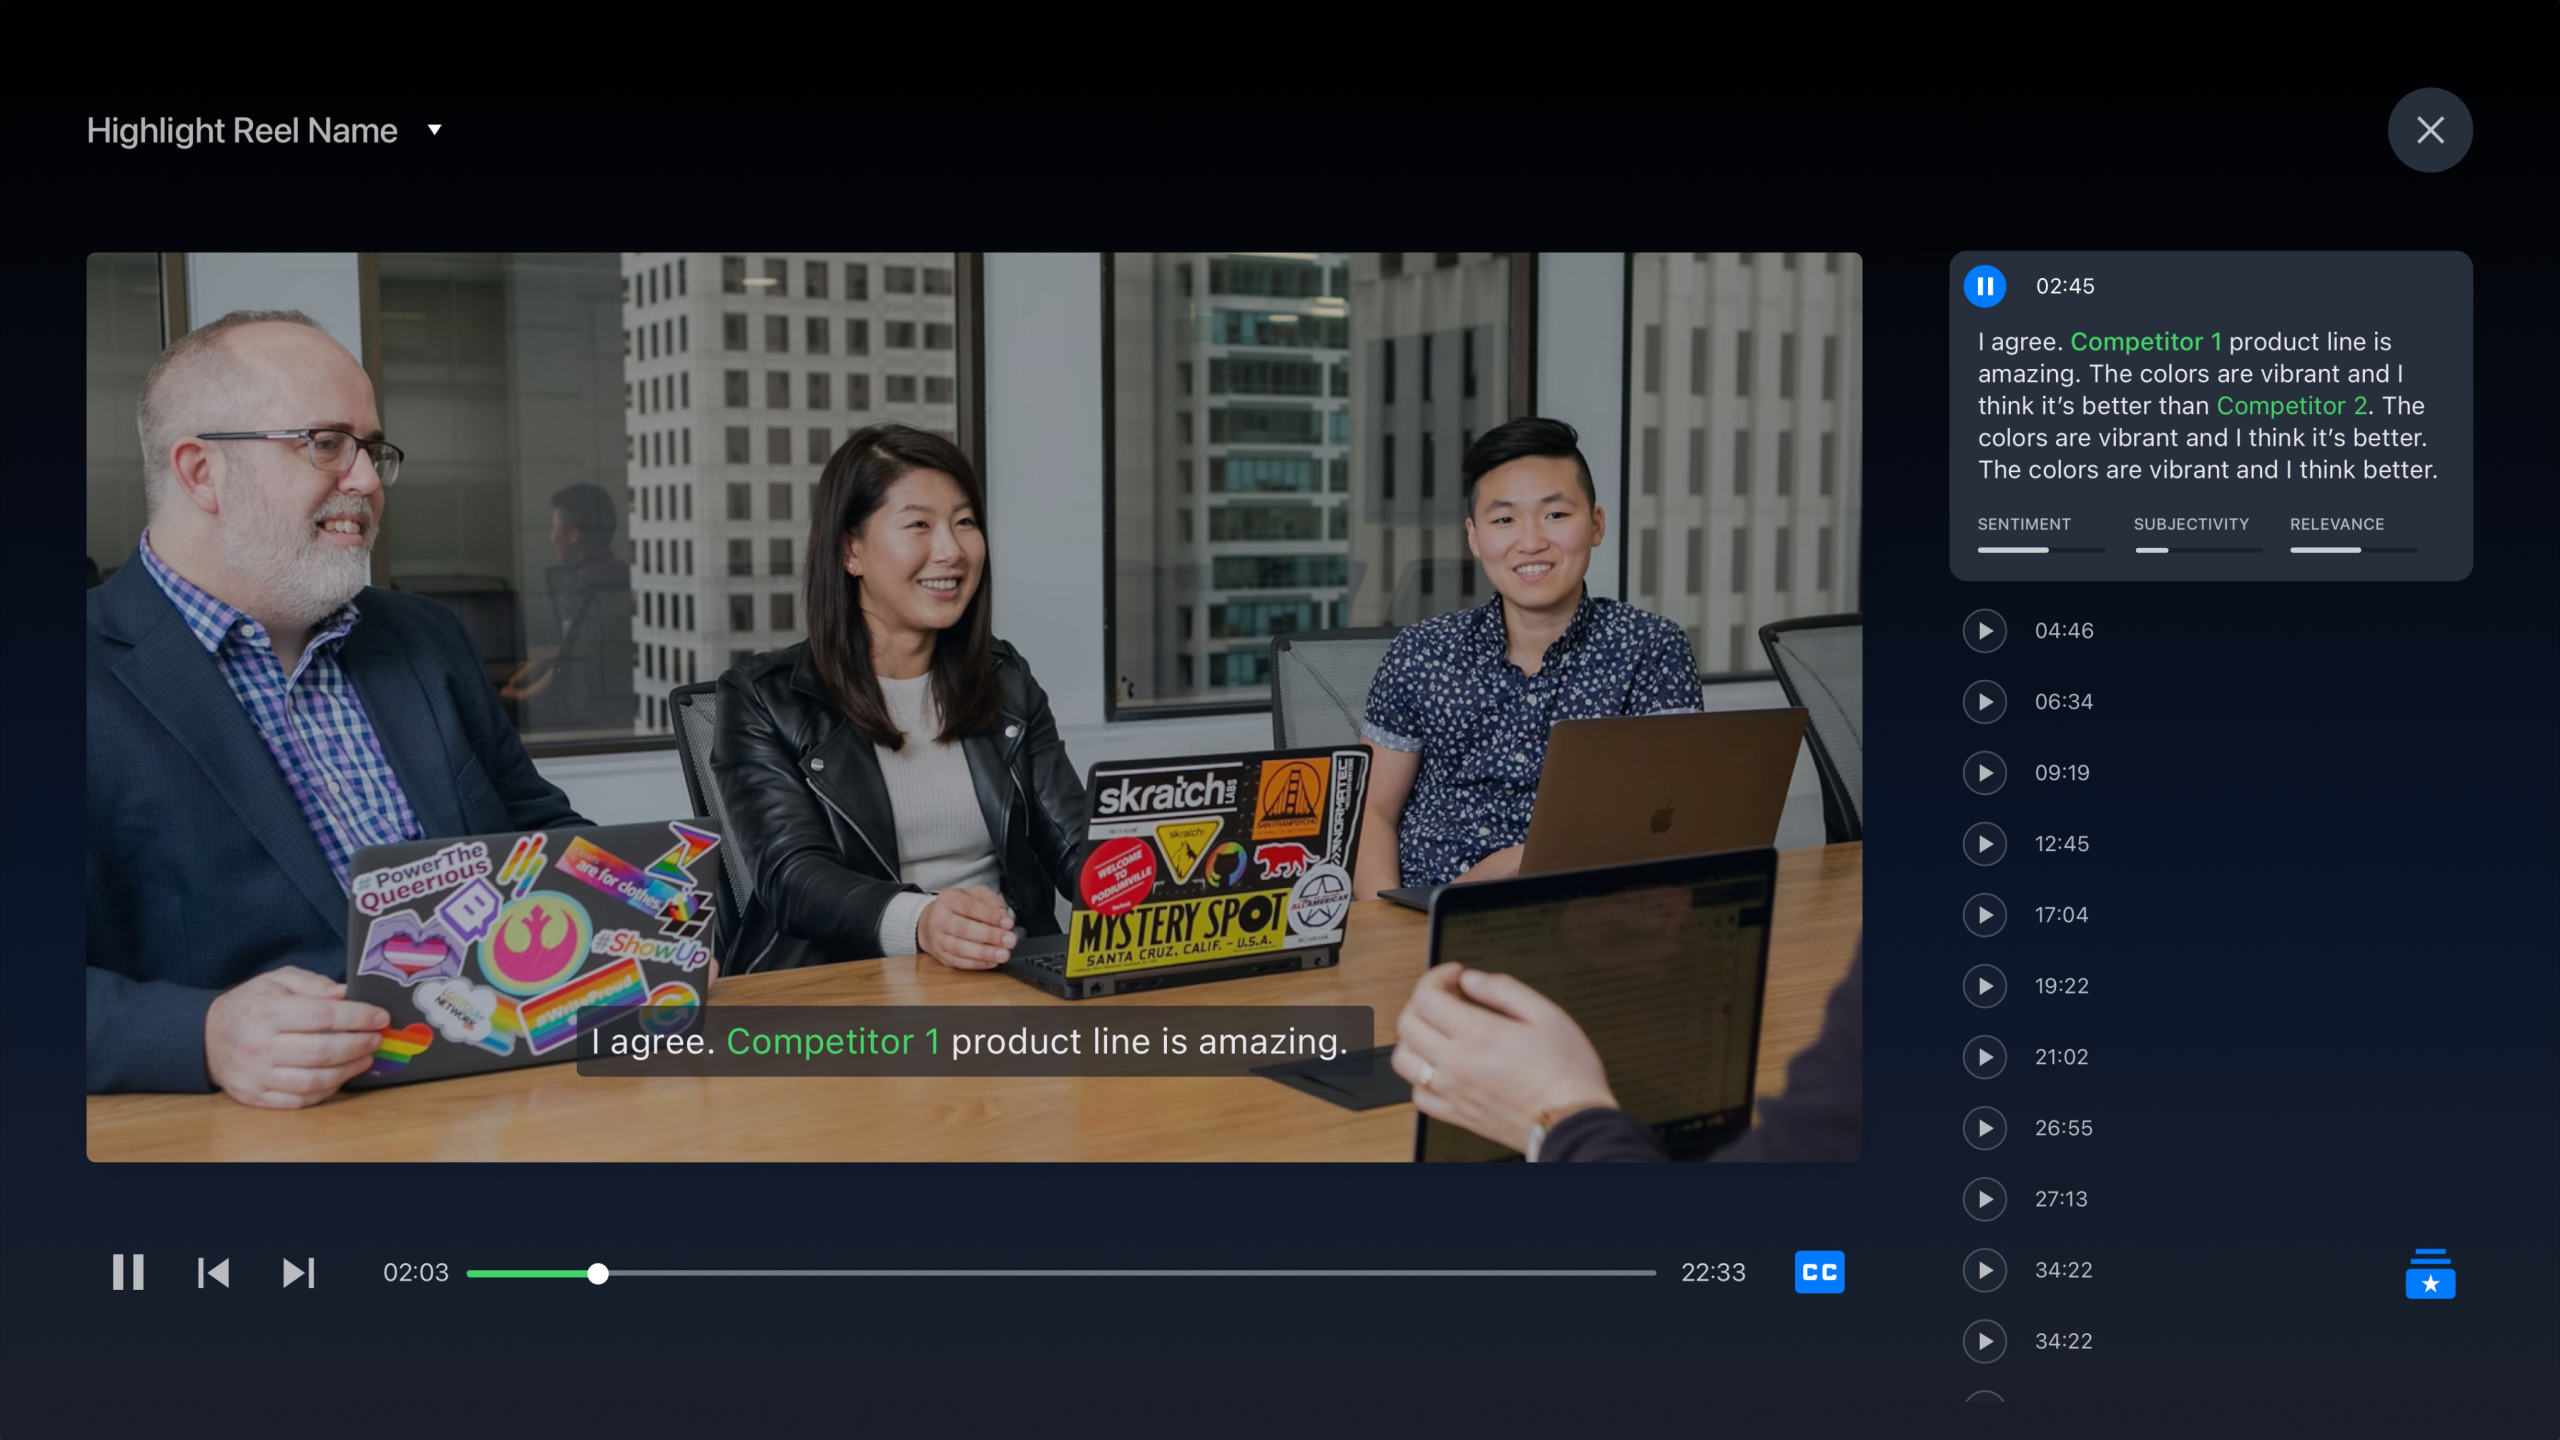2560x1440 pixels.
Task: Skip to previous highlight clip
Action: (213, 1272)
